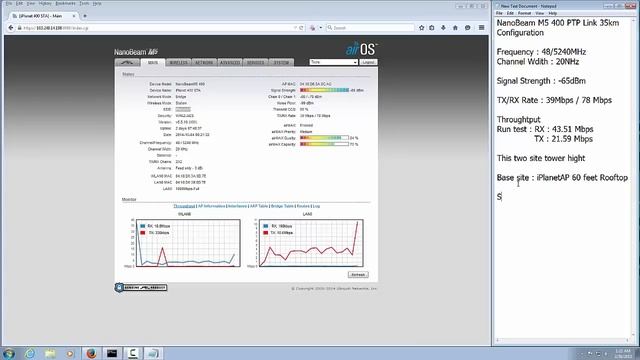
Task: Close the iPlanet 400 STA browser tab
Action: [74, 16]
